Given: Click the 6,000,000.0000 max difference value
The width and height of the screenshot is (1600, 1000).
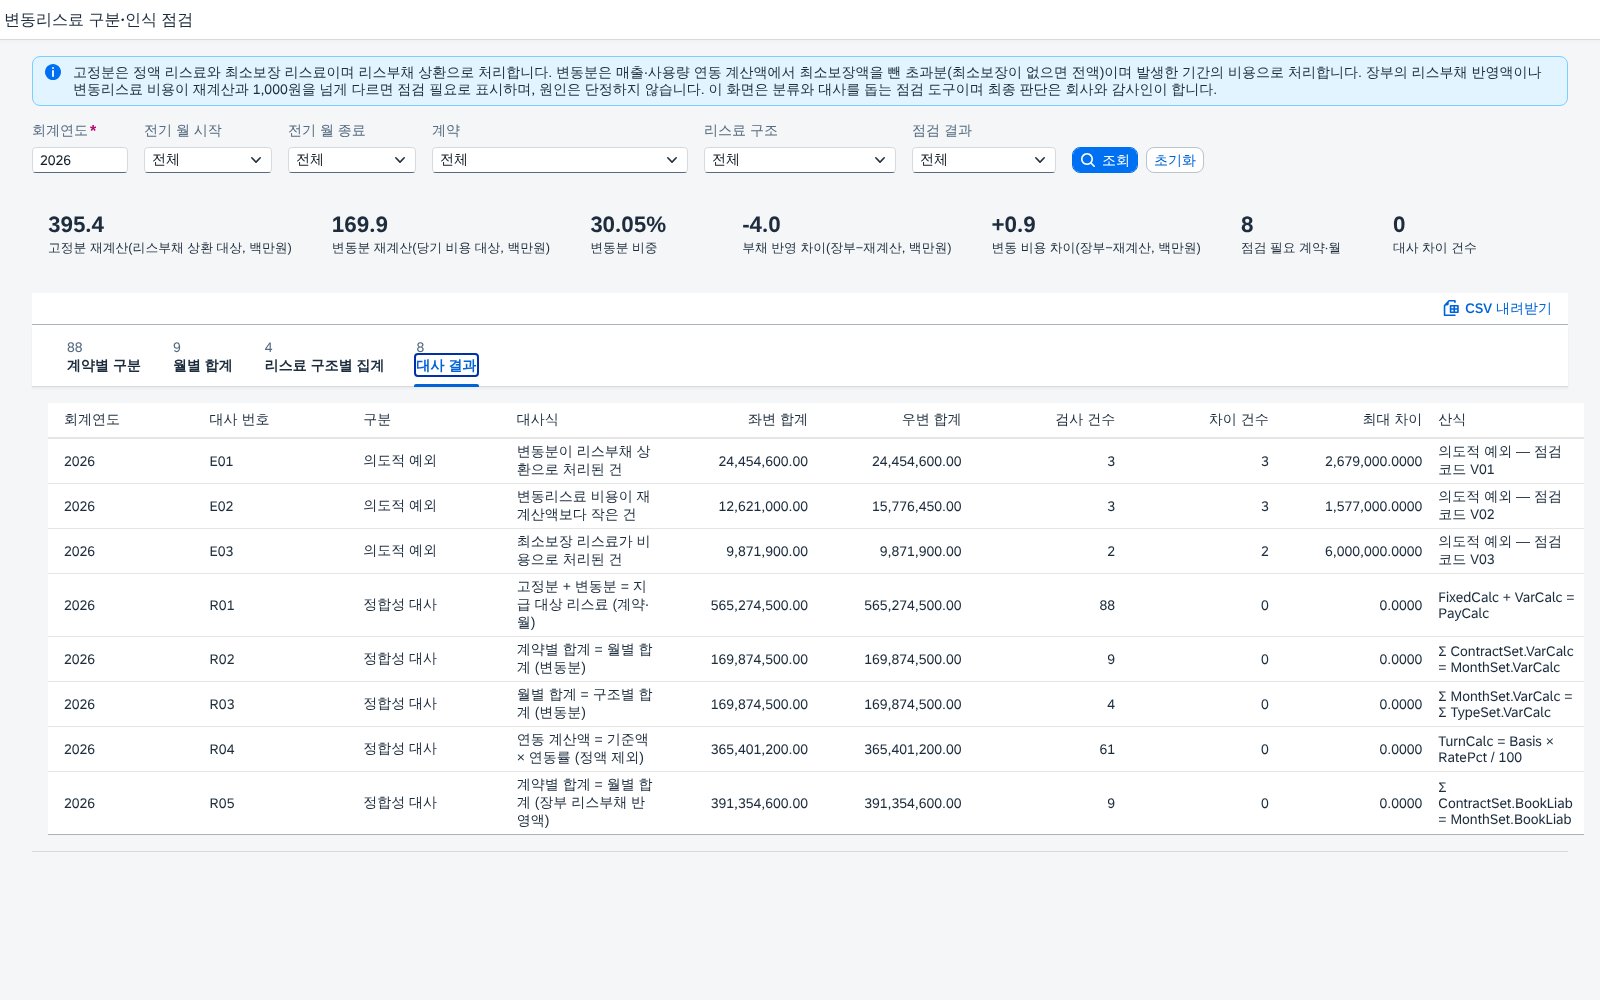Looking at the screenshot, I should click(x=1373, y=551).
